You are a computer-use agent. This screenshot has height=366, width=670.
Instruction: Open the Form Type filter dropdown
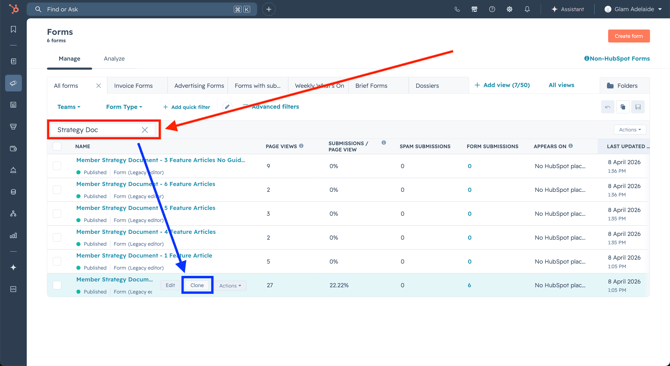(x=124, y=107)
